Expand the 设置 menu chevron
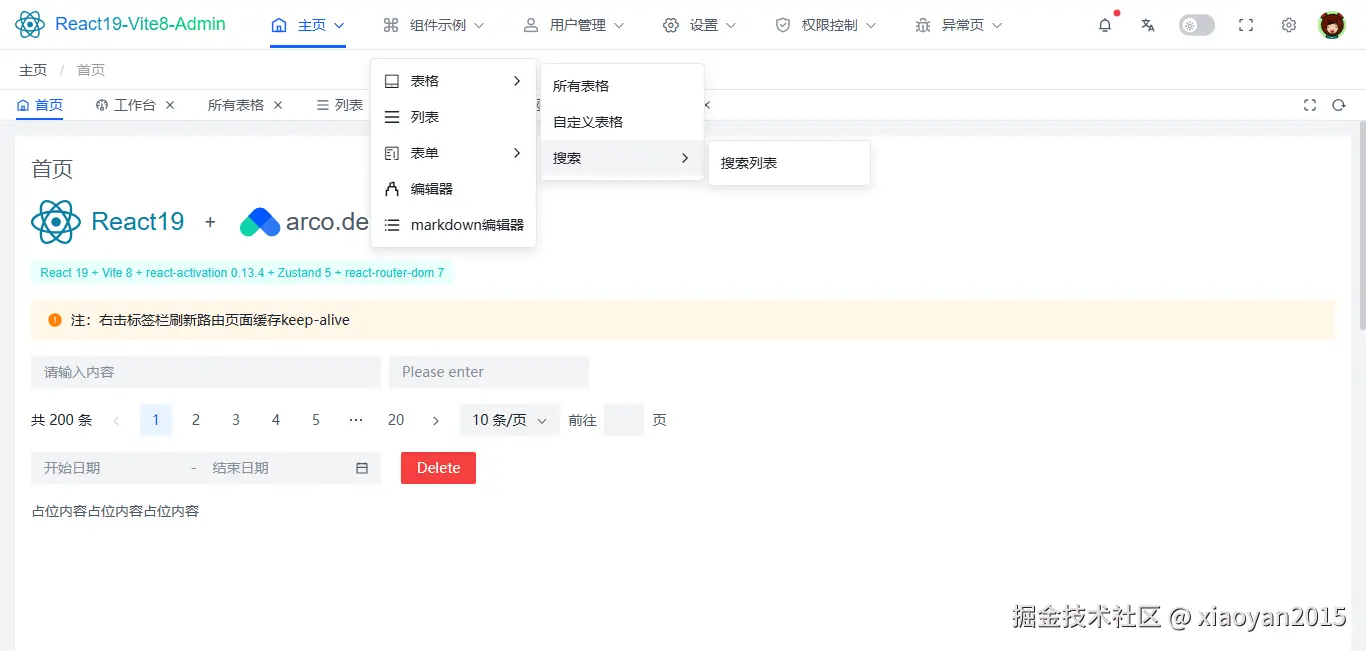Screen dimensions: 1366x651 click(731, 25)
